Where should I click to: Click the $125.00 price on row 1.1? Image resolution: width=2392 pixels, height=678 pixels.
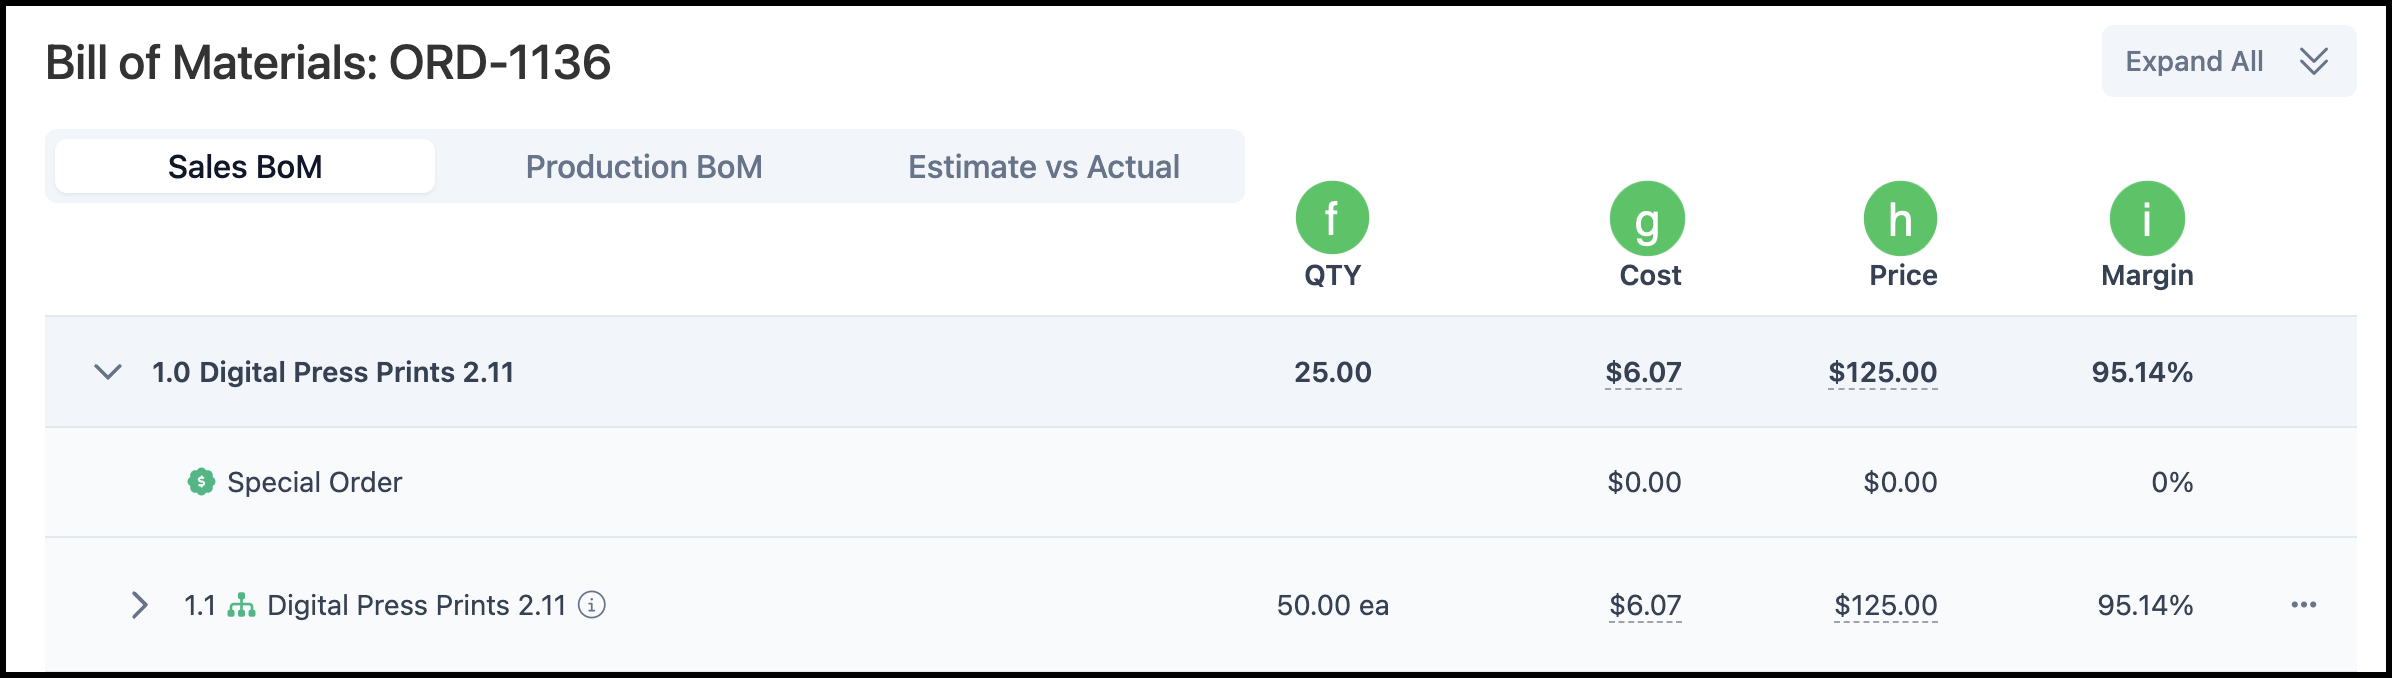(1885, 605)
